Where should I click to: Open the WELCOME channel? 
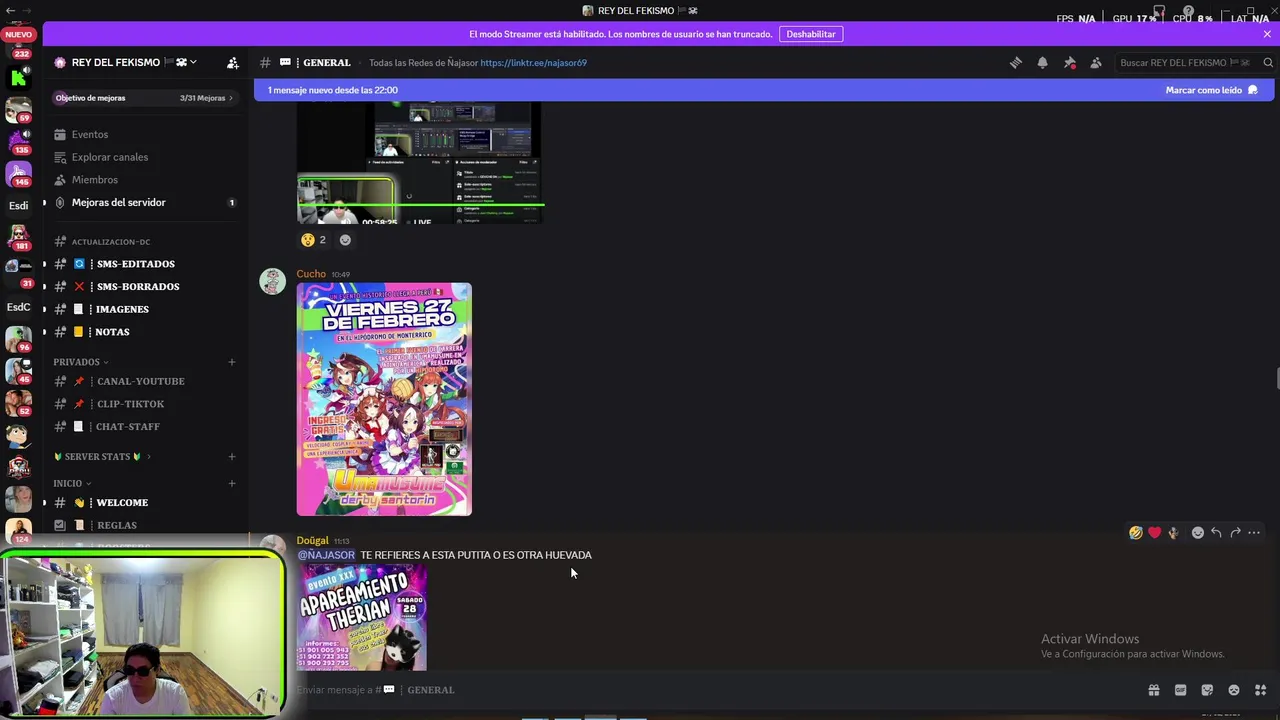pyautogui.click(x=145, y=502)
